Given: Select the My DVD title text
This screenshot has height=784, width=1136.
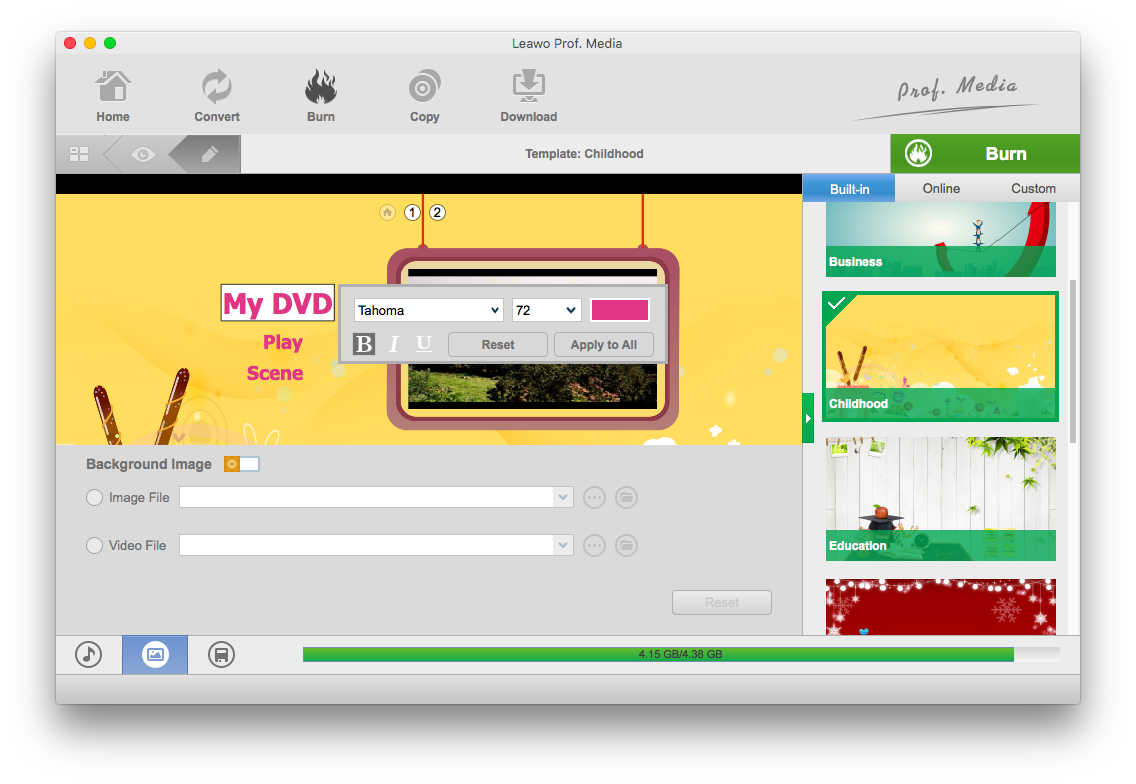Looking at the screenshot, I should point(277,303).
